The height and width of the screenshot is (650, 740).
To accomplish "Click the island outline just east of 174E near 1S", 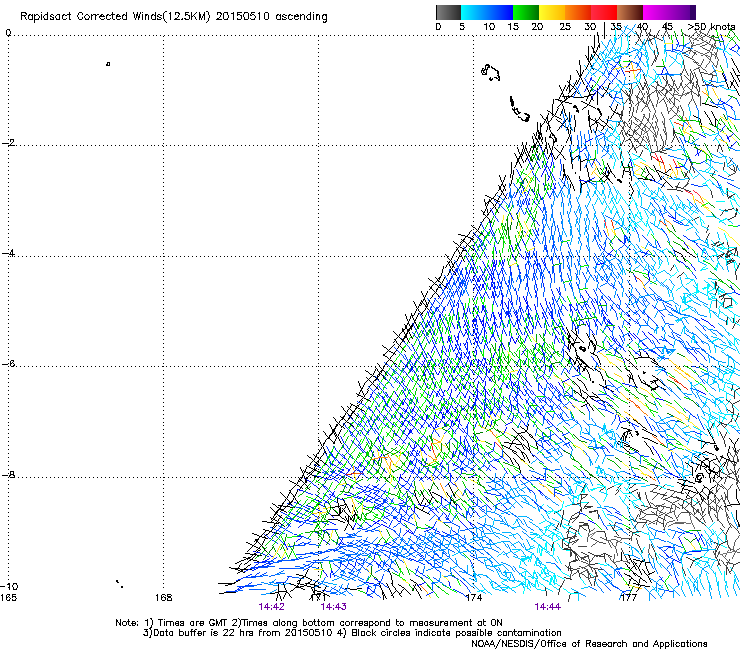I will pyautogui.click(x=490, y=73).
